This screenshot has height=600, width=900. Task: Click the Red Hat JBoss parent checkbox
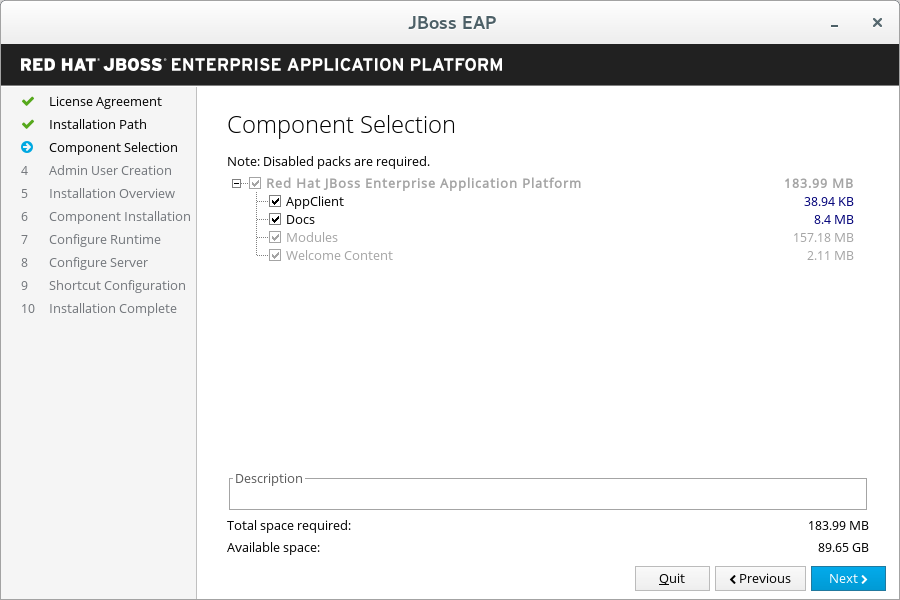coord(254,183)
